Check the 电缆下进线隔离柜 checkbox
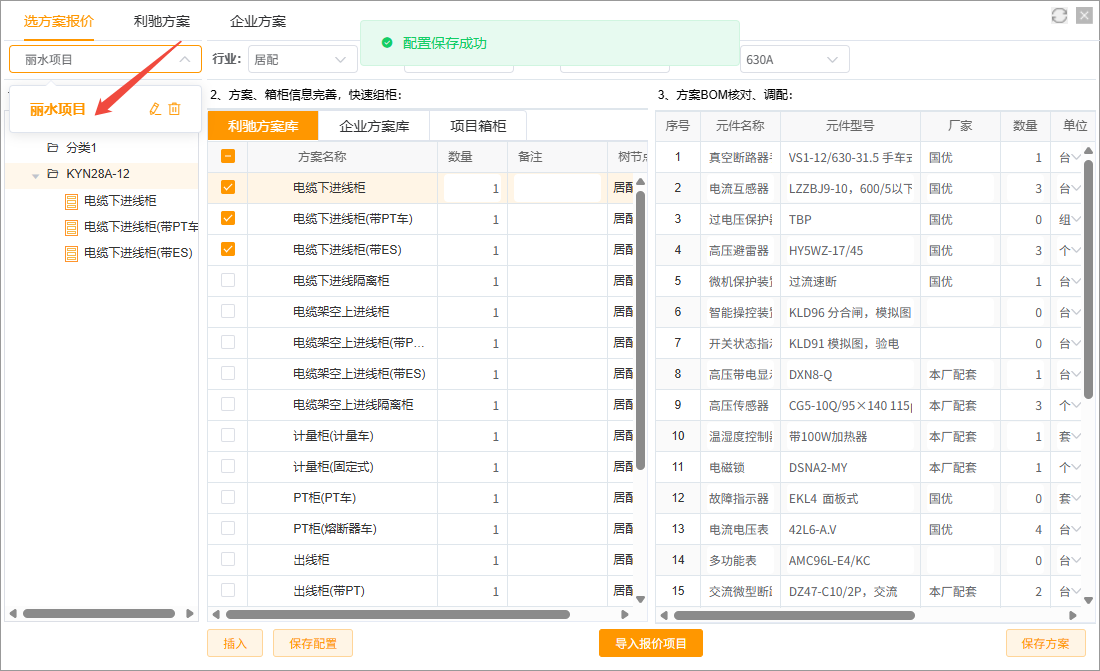Viewport: 1100px width, 671px height. (x=228, y=280)
